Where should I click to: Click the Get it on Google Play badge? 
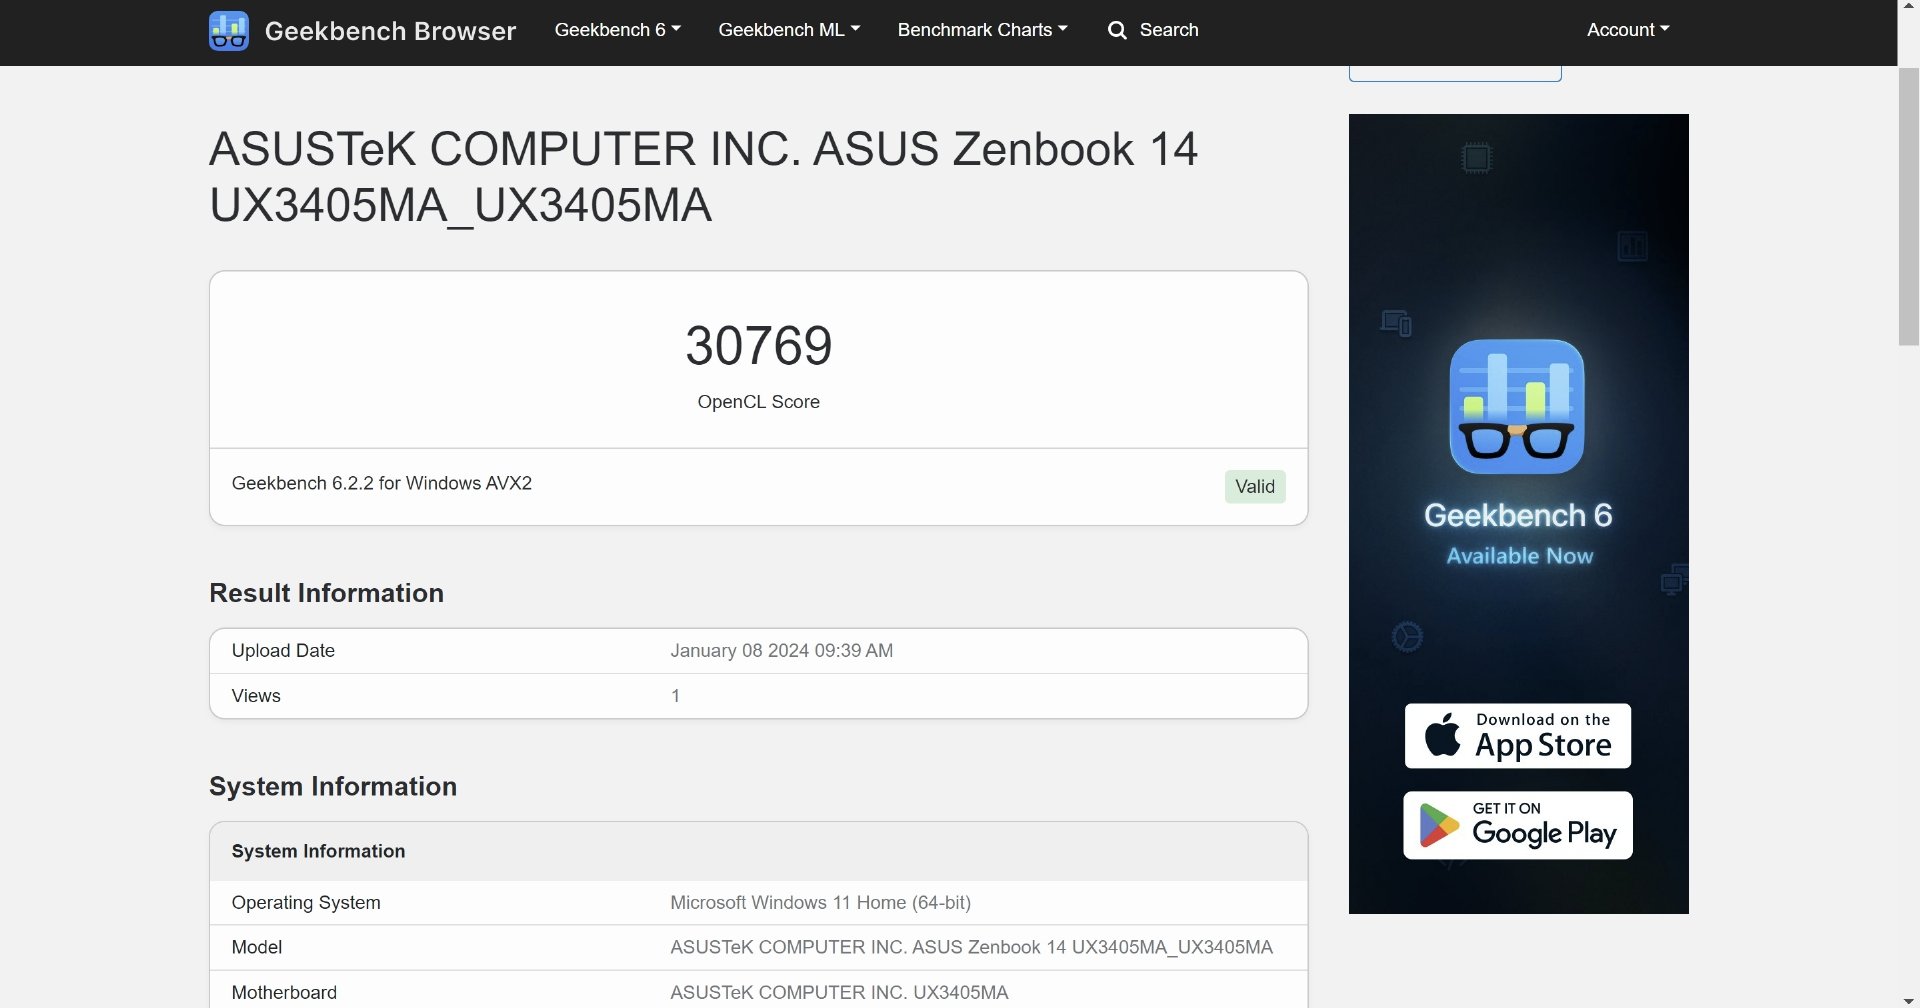click(x=1517, y=826)
